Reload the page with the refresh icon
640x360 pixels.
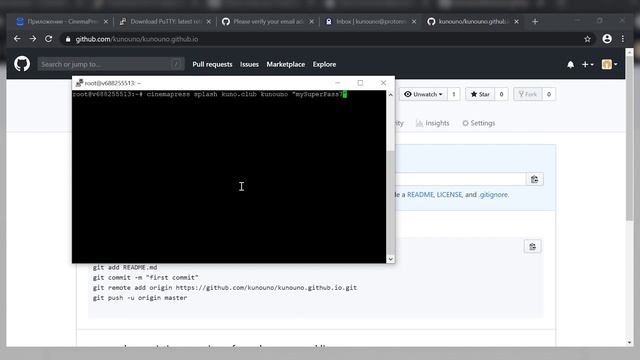49,39
